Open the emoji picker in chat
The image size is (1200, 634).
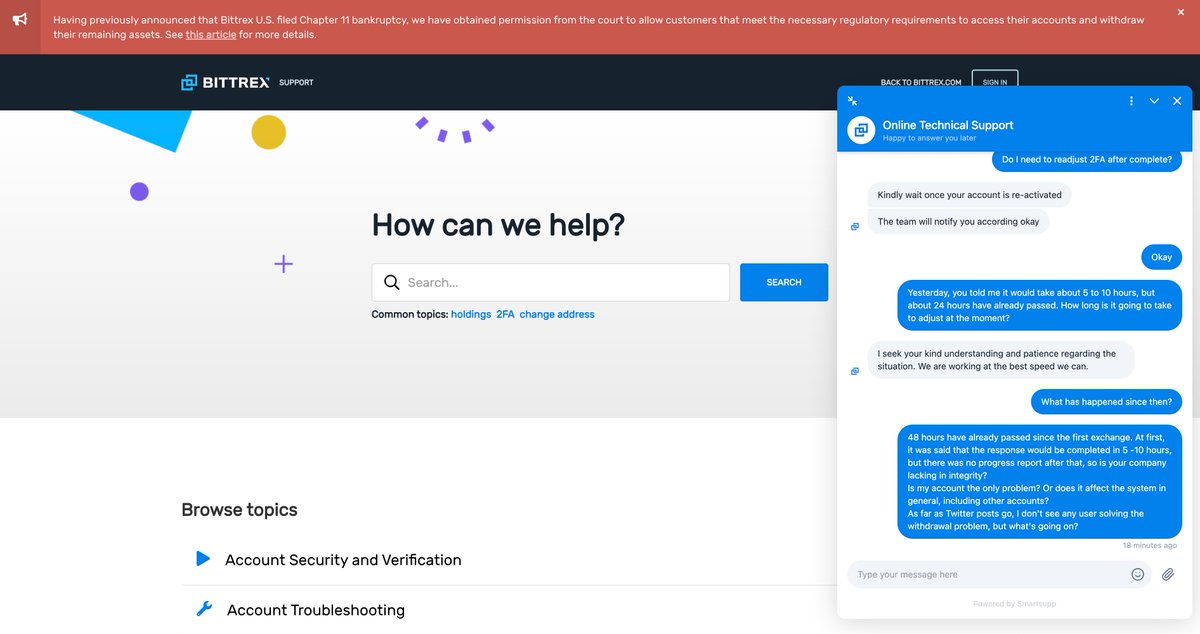(x=1138, y=574)
